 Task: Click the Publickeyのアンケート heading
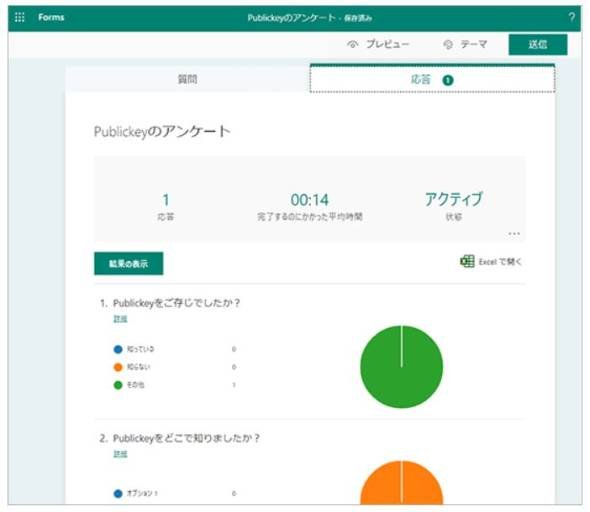tap(162, 132)
